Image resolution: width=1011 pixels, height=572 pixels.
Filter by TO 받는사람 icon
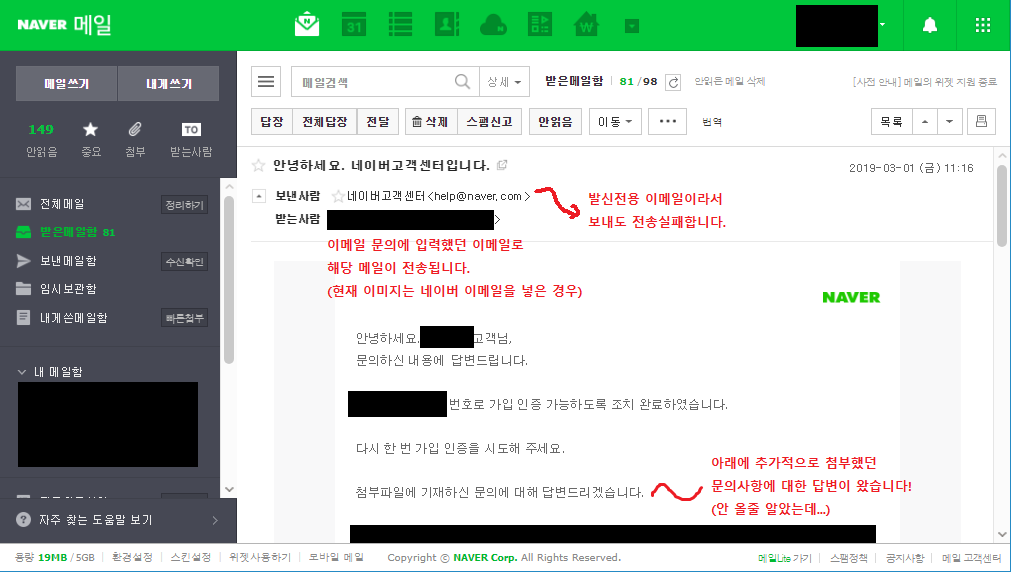point(191,139)
